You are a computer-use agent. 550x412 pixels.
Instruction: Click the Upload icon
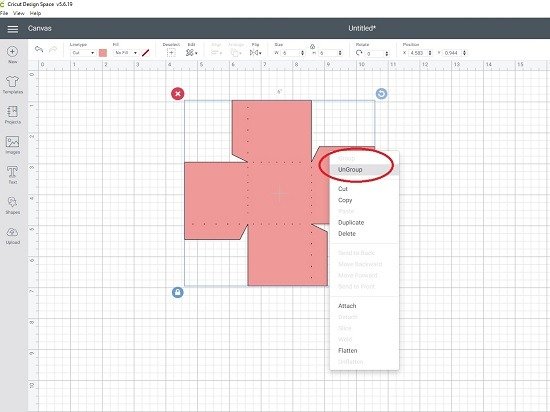pyautogui.click(x=13, y=232)
